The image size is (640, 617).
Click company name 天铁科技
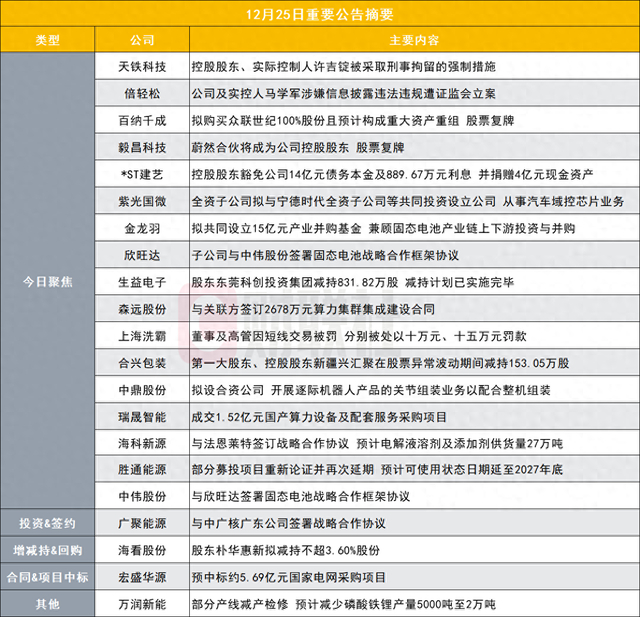142,67
